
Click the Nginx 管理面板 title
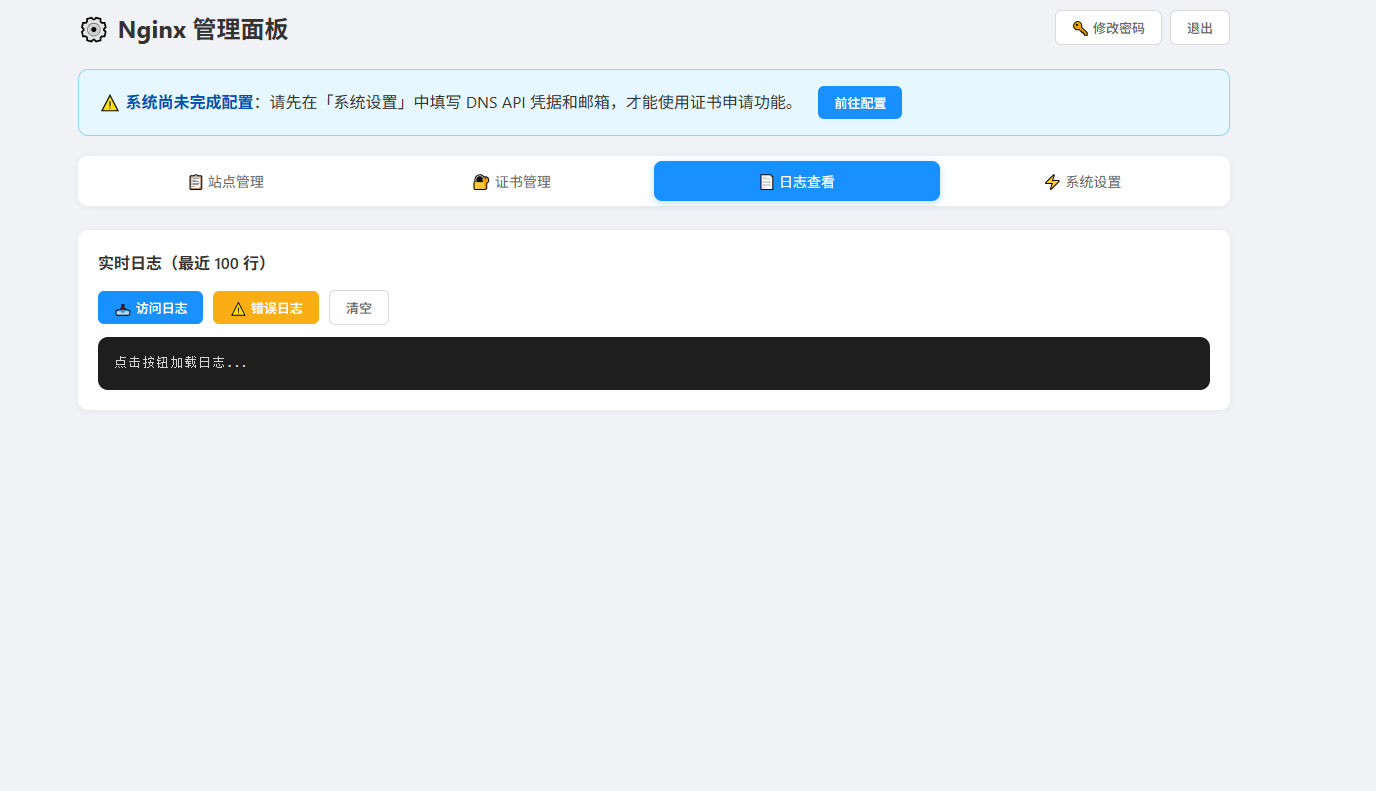pyautogui.click(x=203, y=30)
